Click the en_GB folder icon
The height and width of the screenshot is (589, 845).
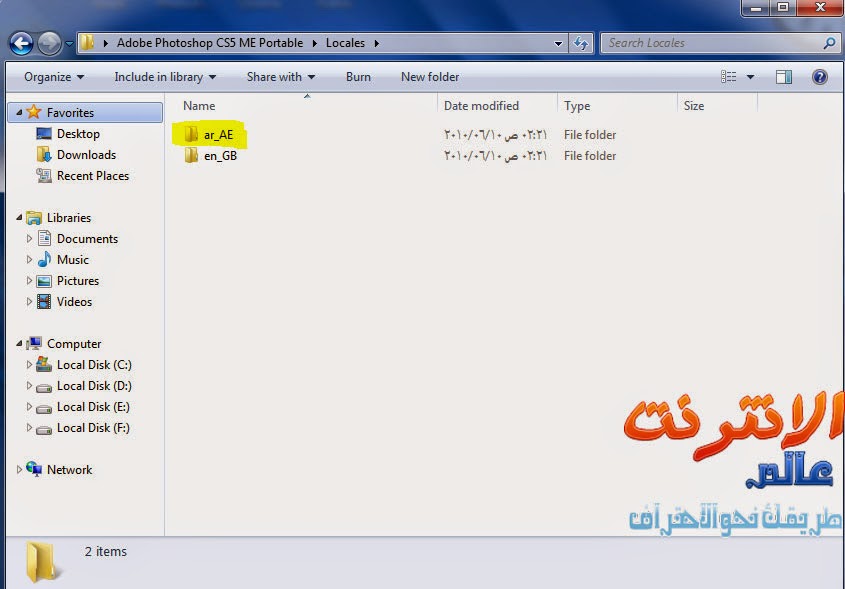[191, 155]
